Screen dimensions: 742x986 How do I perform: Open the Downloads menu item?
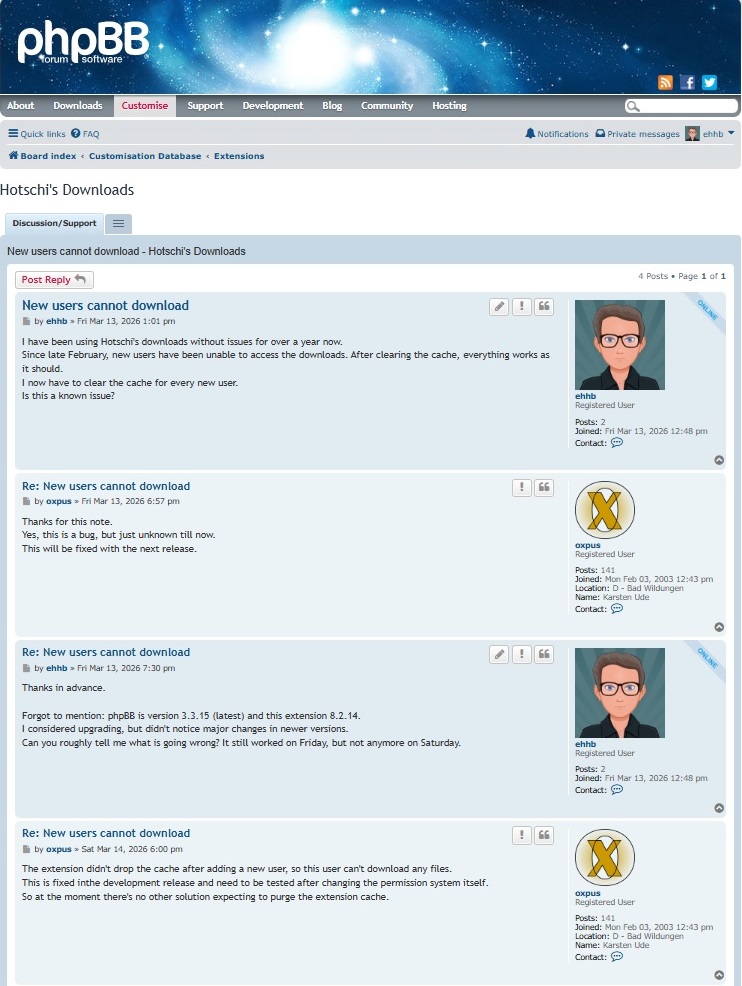pos(78,106)
